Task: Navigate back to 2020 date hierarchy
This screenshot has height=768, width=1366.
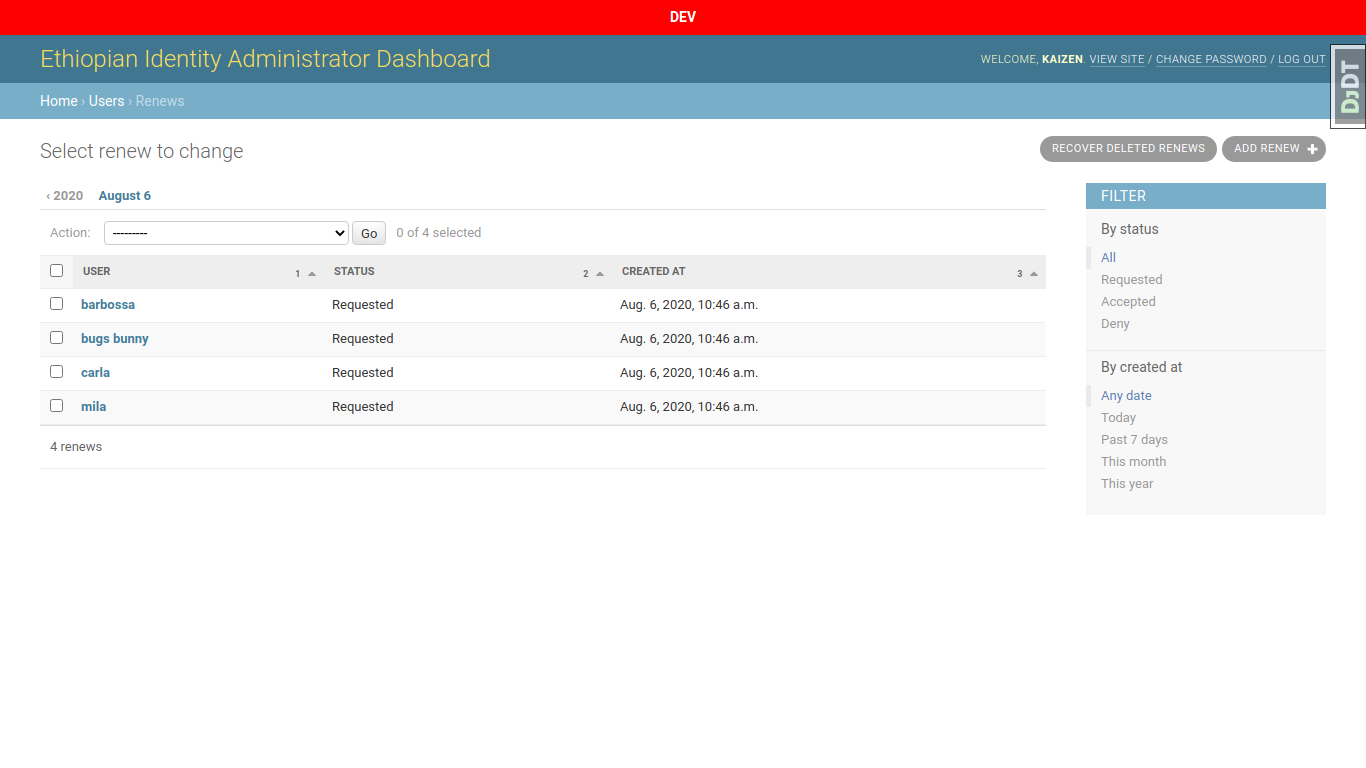Action: click(x=65, y=196)
